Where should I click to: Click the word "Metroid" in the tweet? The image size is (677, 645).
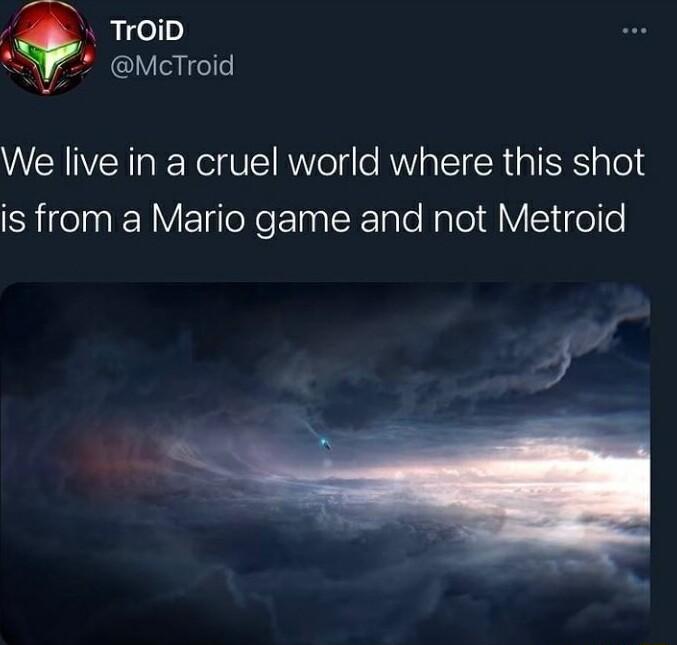562,217
